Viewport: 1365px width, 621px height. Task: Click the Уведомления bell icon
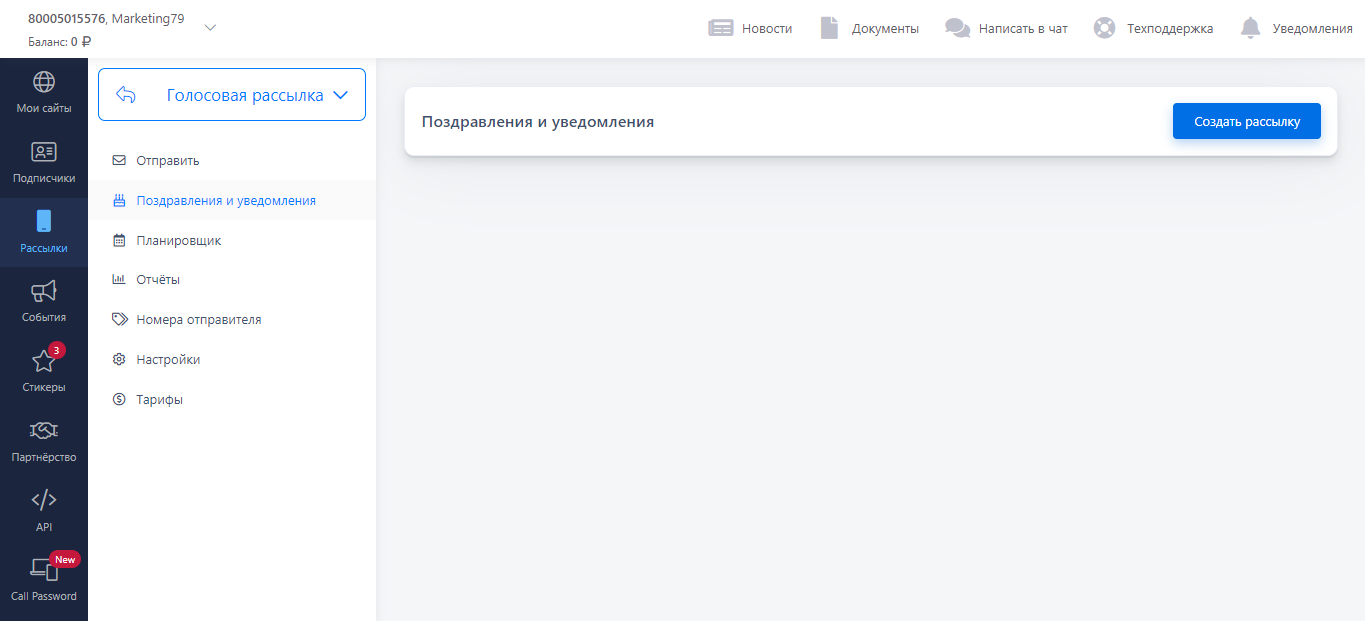[1250, 28]
